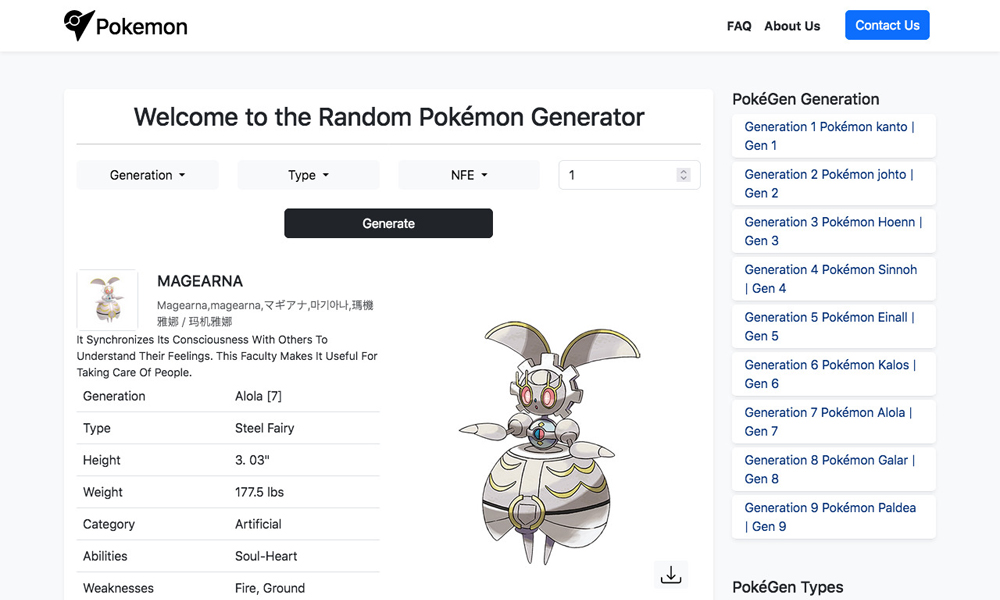Open Generation 8 Pokémon Galar link
Image resolution: width=1000 pixels, height=600 pixels.
point(829,469)
